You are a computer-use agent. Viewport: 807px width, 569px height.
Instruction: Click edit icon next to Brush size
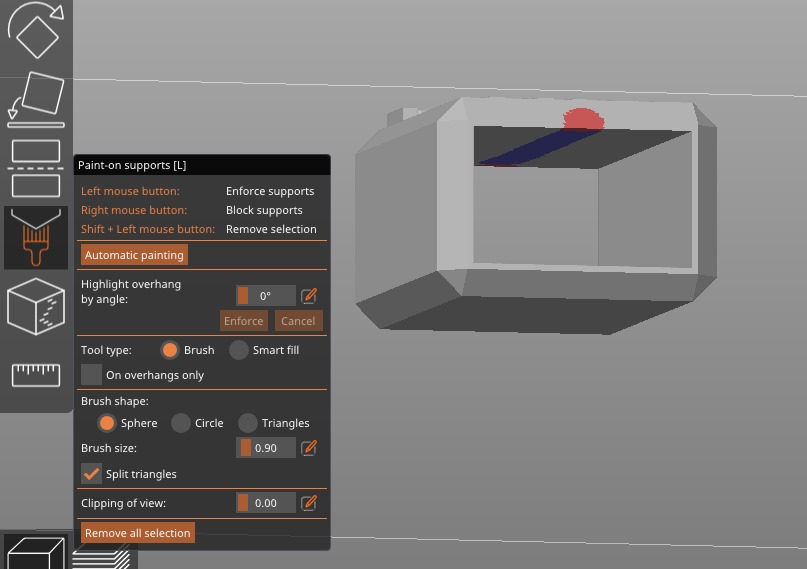309,448
